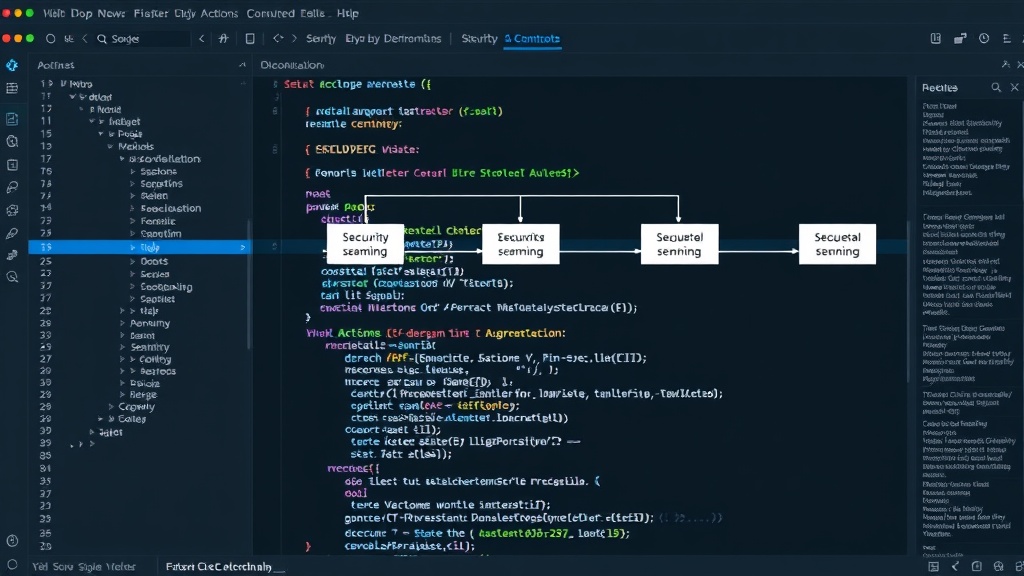Screen dimensions: 1024x576
Task: Expand the Penumy tree item
Action: [x=122, y=323]
